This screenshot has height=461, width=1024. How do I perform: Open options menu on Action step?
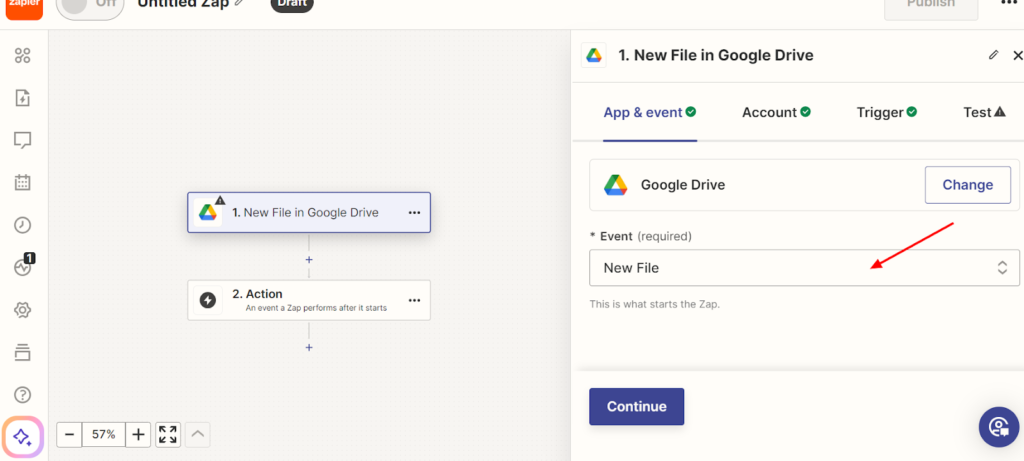[x=414, y=300]
